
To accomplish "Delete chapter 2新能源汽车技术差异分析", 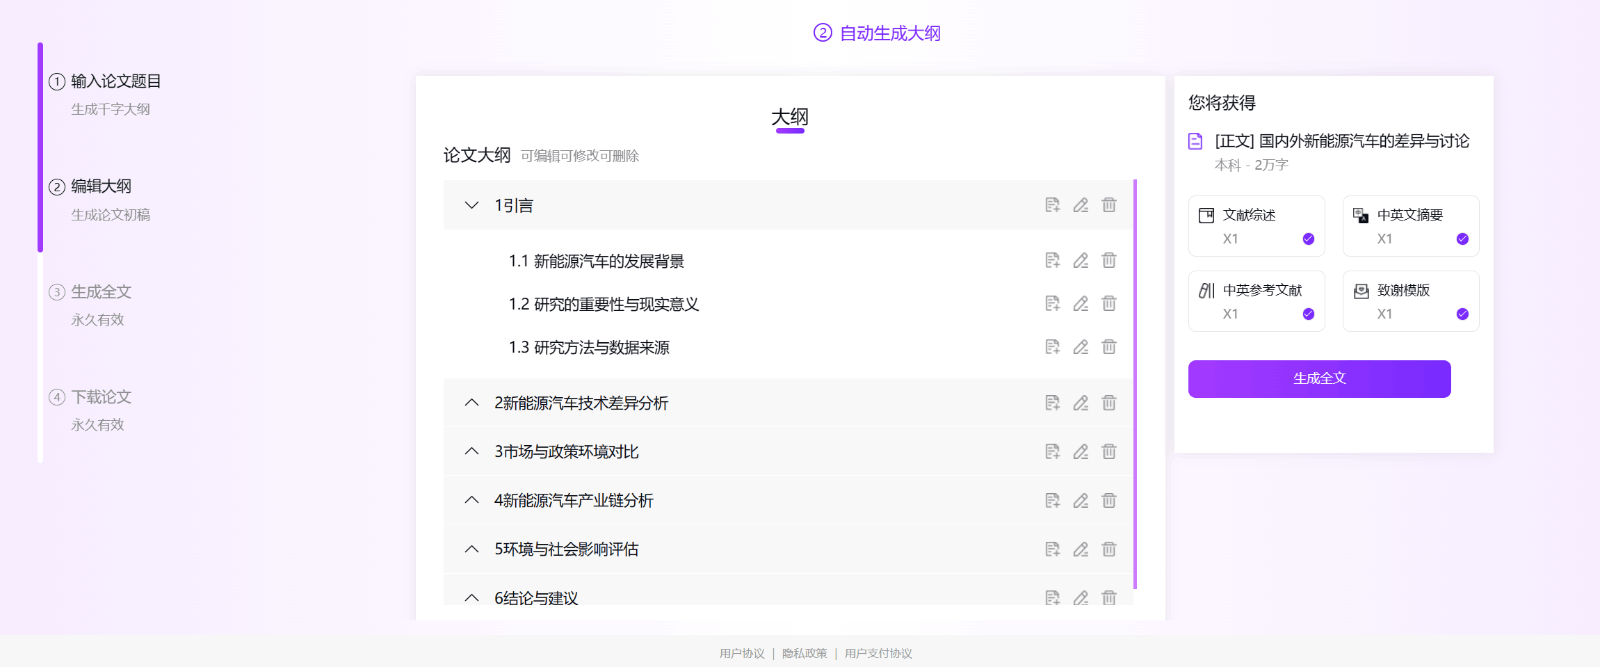I will click(x=1109, y=403).
